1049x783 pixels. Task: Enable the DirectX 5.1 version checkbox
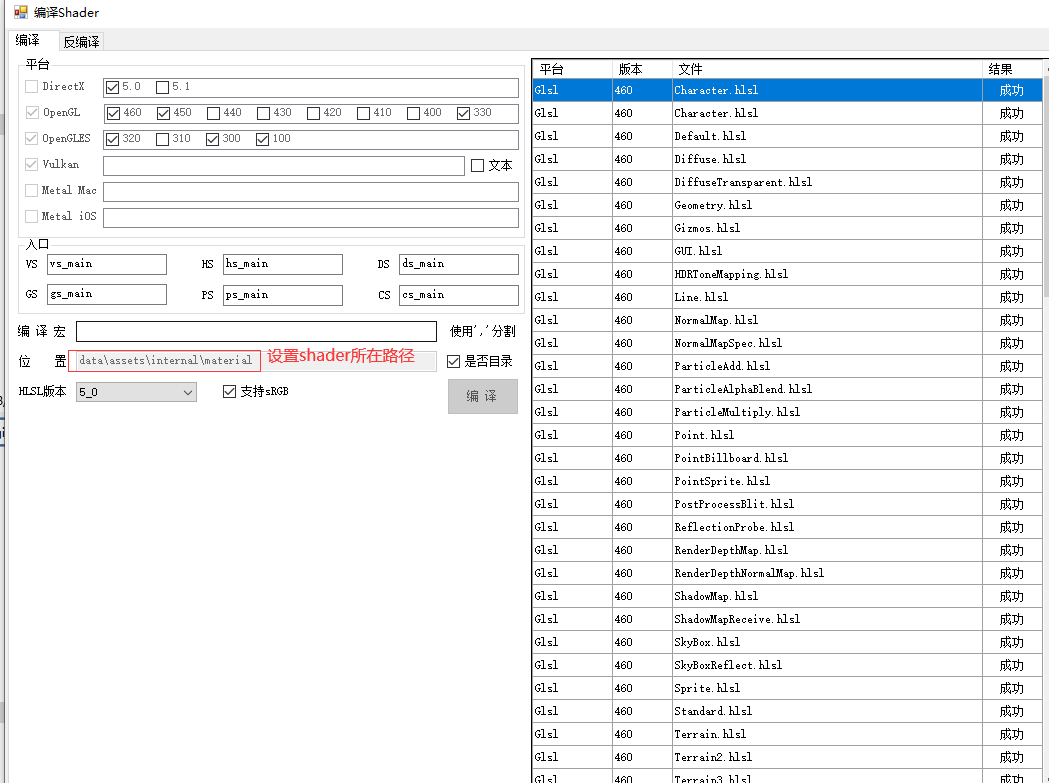[163, 87]
